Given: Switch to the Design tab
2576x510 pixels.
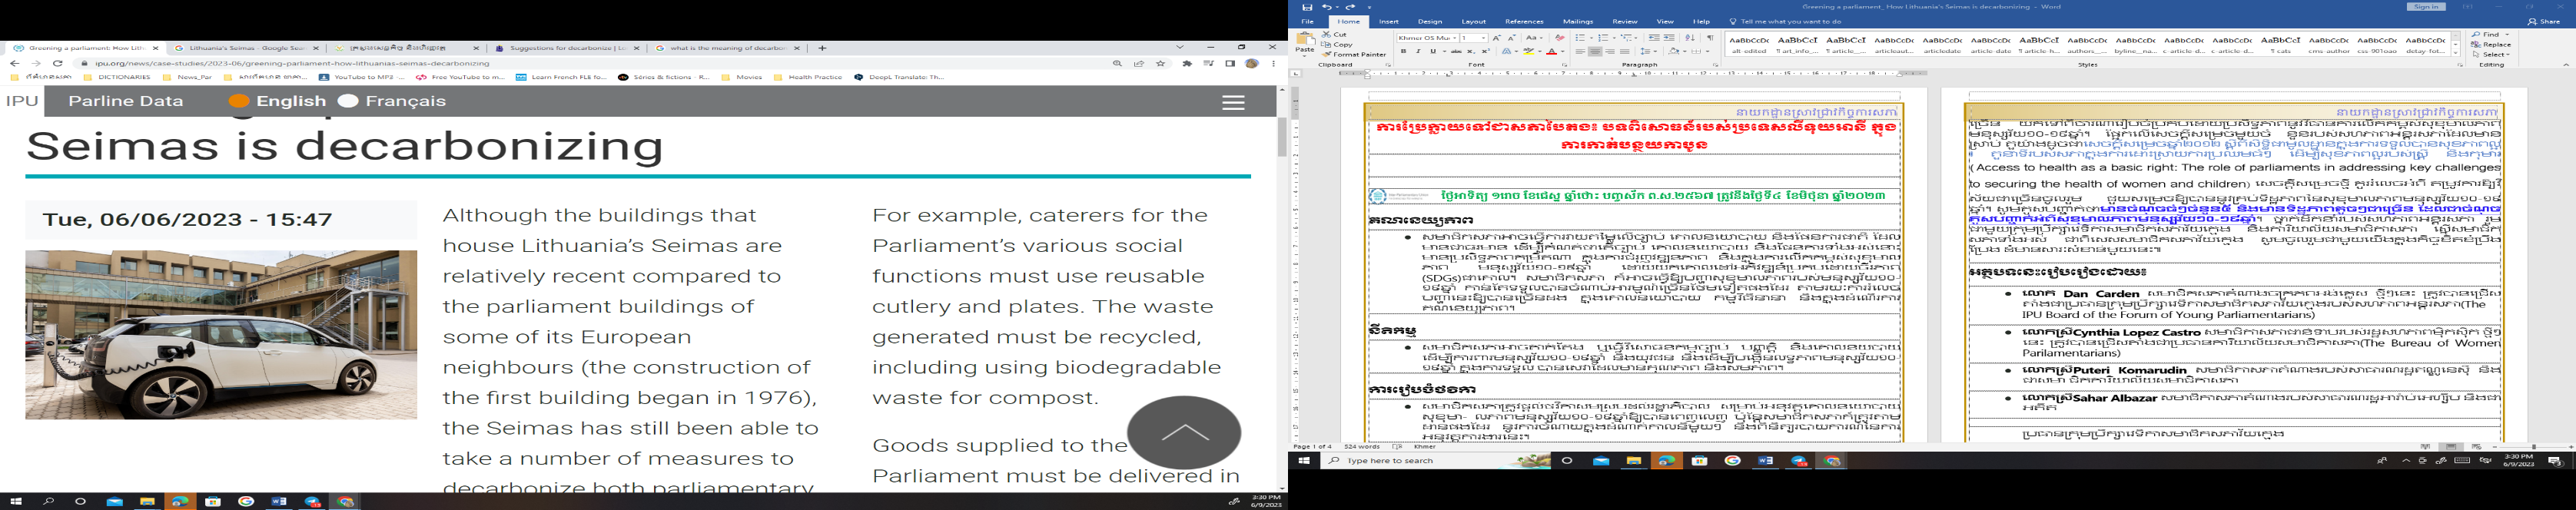Looking at the screenshot, I should [x=1430, y=21].
